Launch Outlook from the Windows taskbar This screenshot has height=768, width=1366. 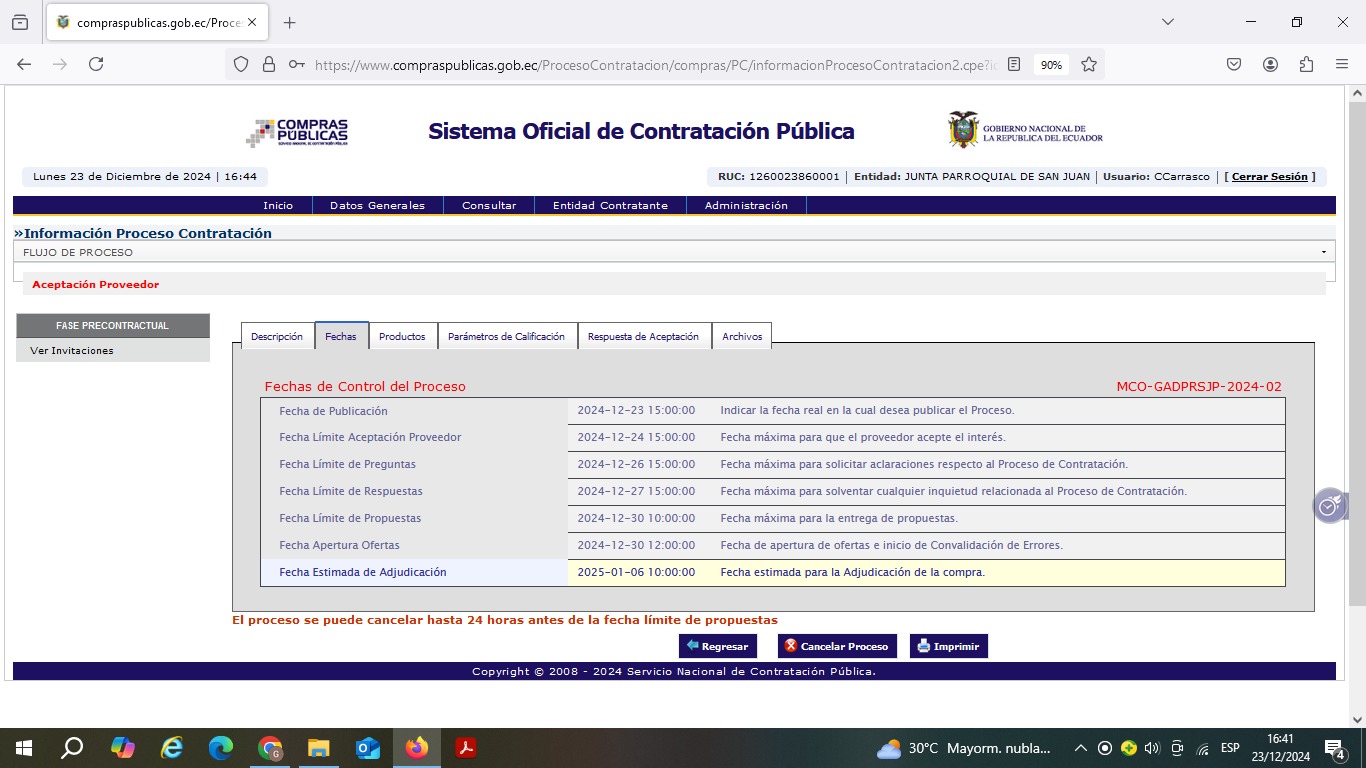368,748
